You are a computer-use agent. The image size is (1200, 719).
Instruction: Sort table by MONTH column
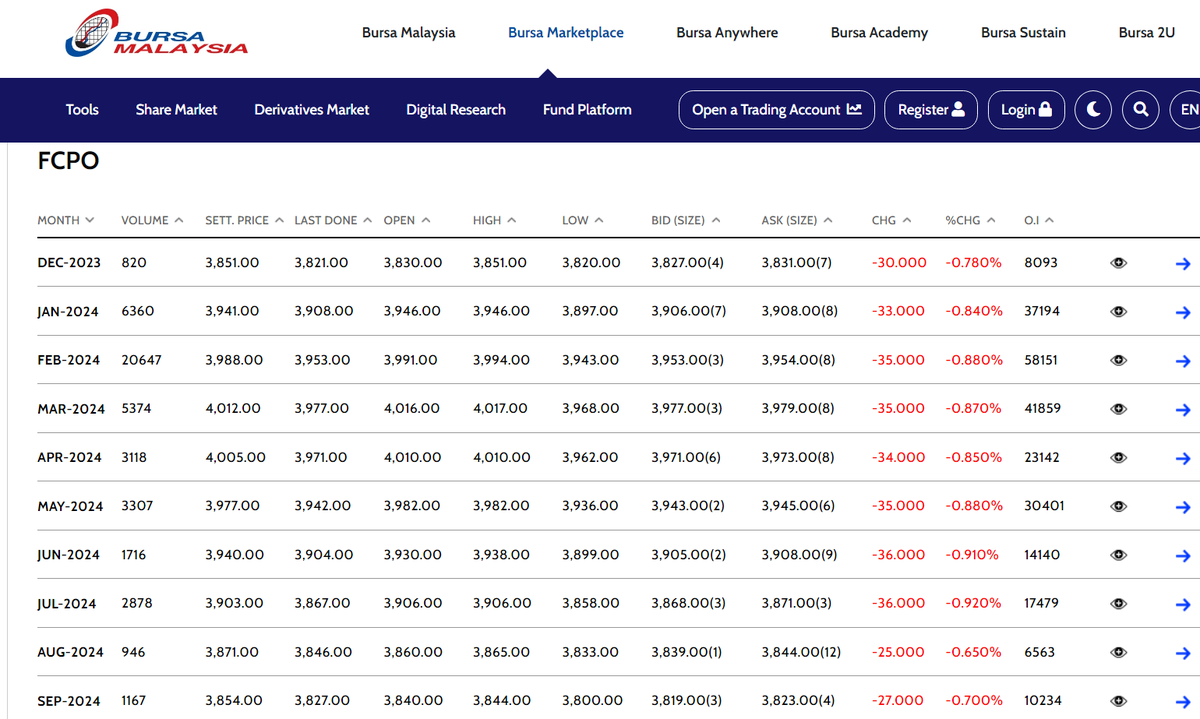pyautogui.click(x=66, y=220)
